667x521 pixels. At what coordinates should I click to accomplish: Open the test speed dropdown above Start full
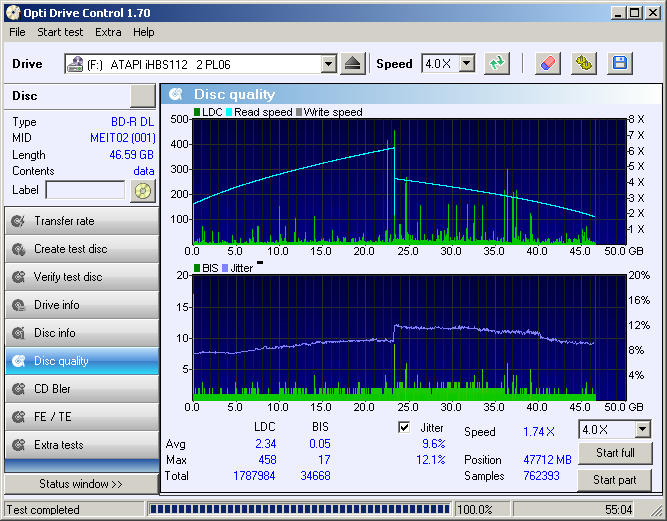[x=643, y=429]
